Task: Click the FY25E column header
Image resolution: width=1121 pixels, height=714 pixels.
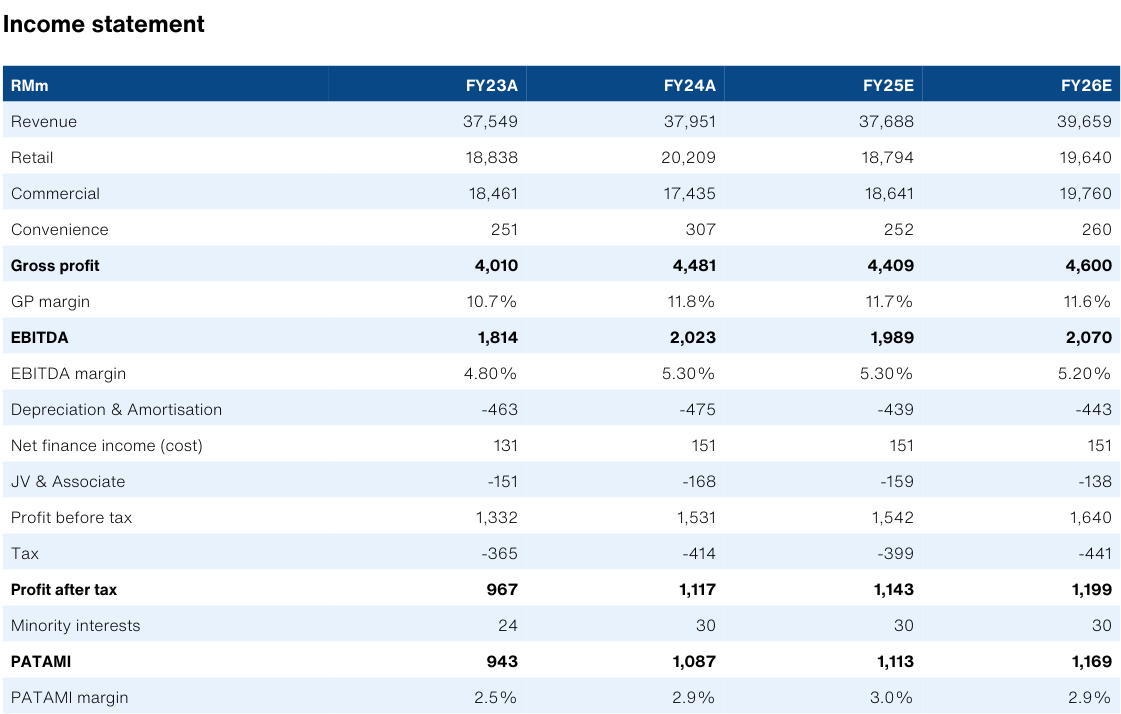Action: (x=888, y=86)
